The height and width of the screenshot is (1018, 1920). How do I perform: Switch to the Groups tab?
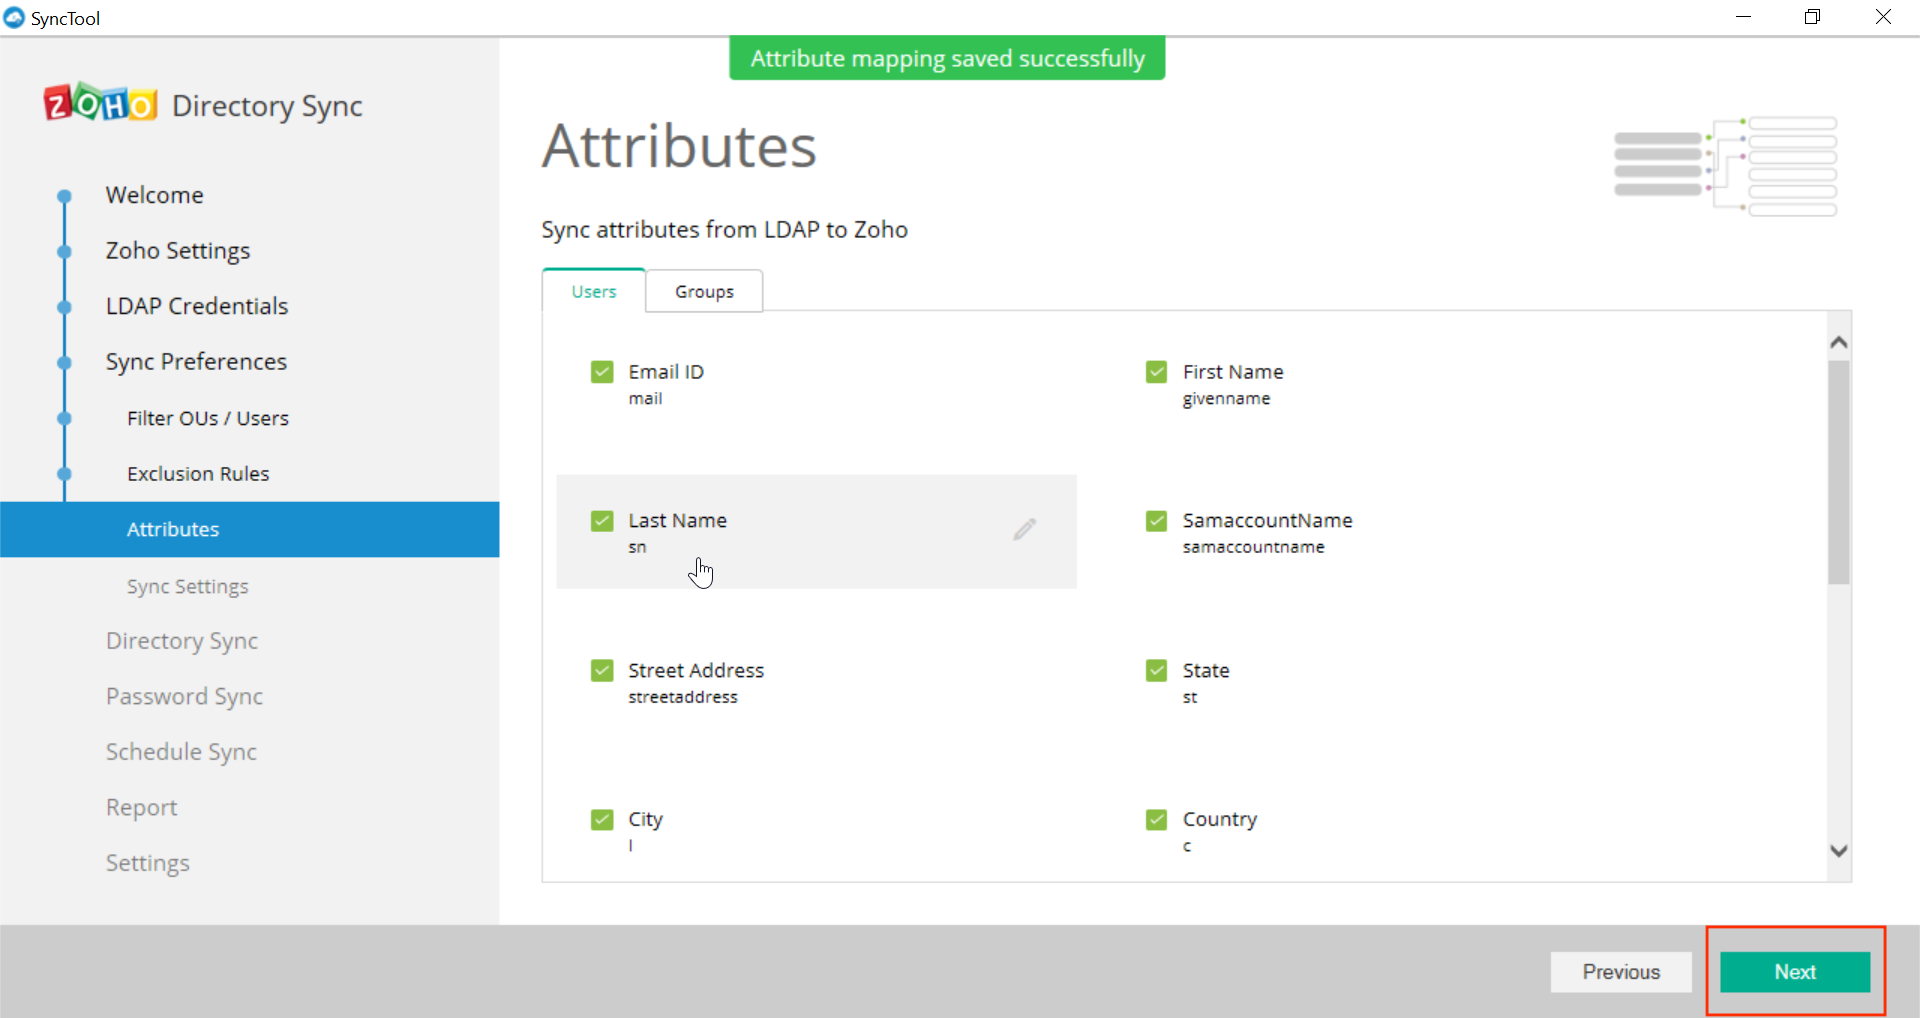point(704,291)
